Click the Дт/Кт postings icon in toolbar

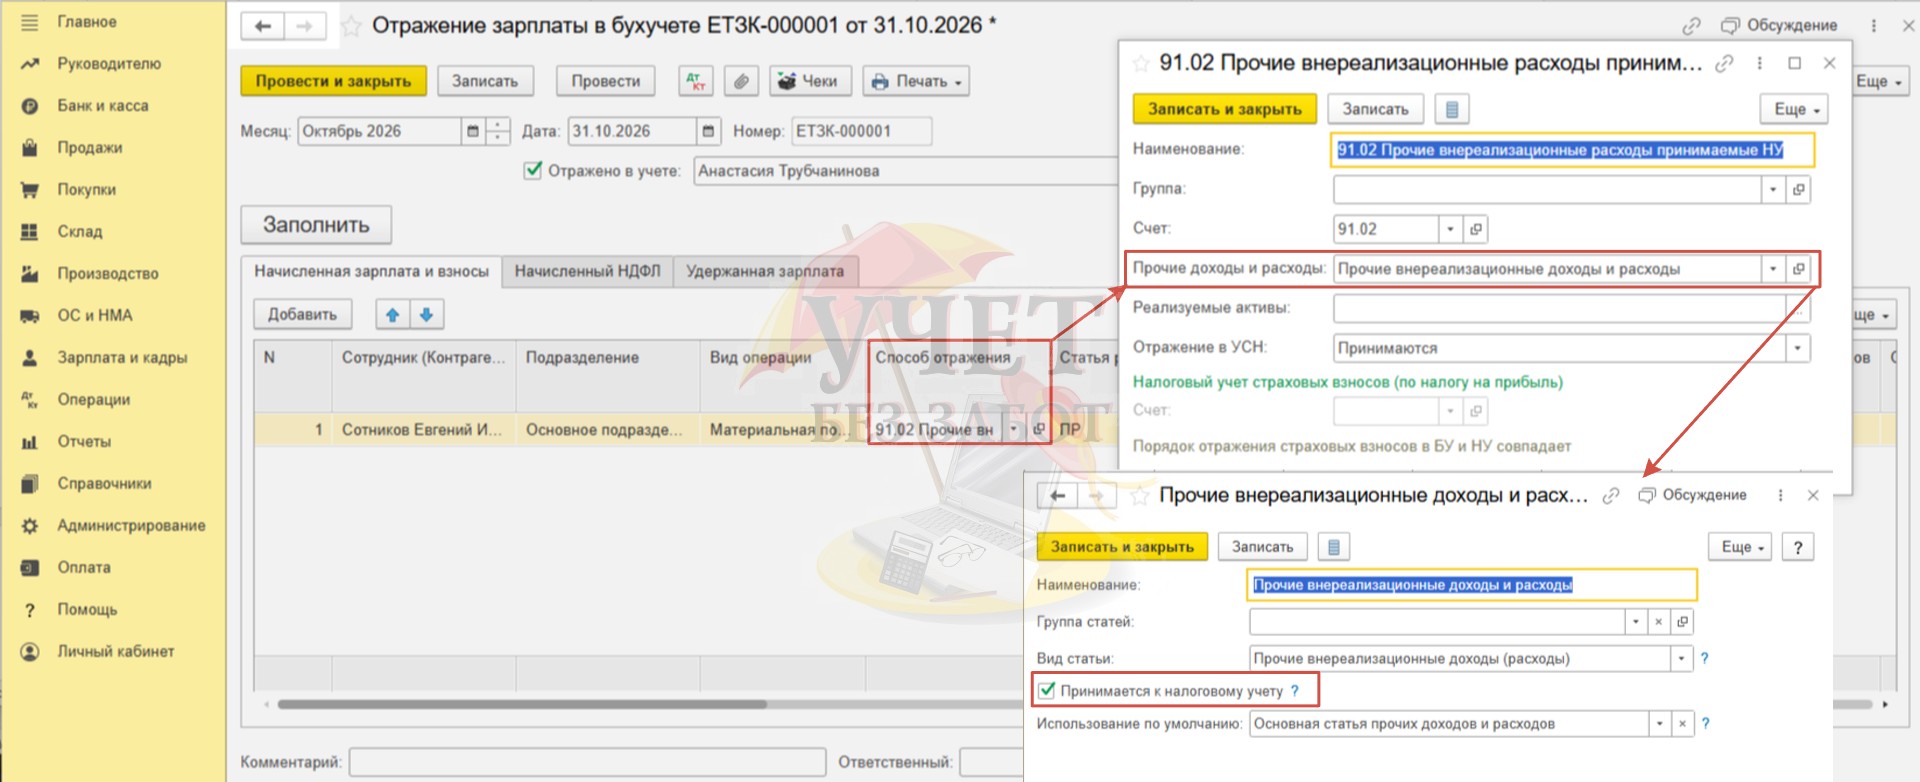coord(696,81)
